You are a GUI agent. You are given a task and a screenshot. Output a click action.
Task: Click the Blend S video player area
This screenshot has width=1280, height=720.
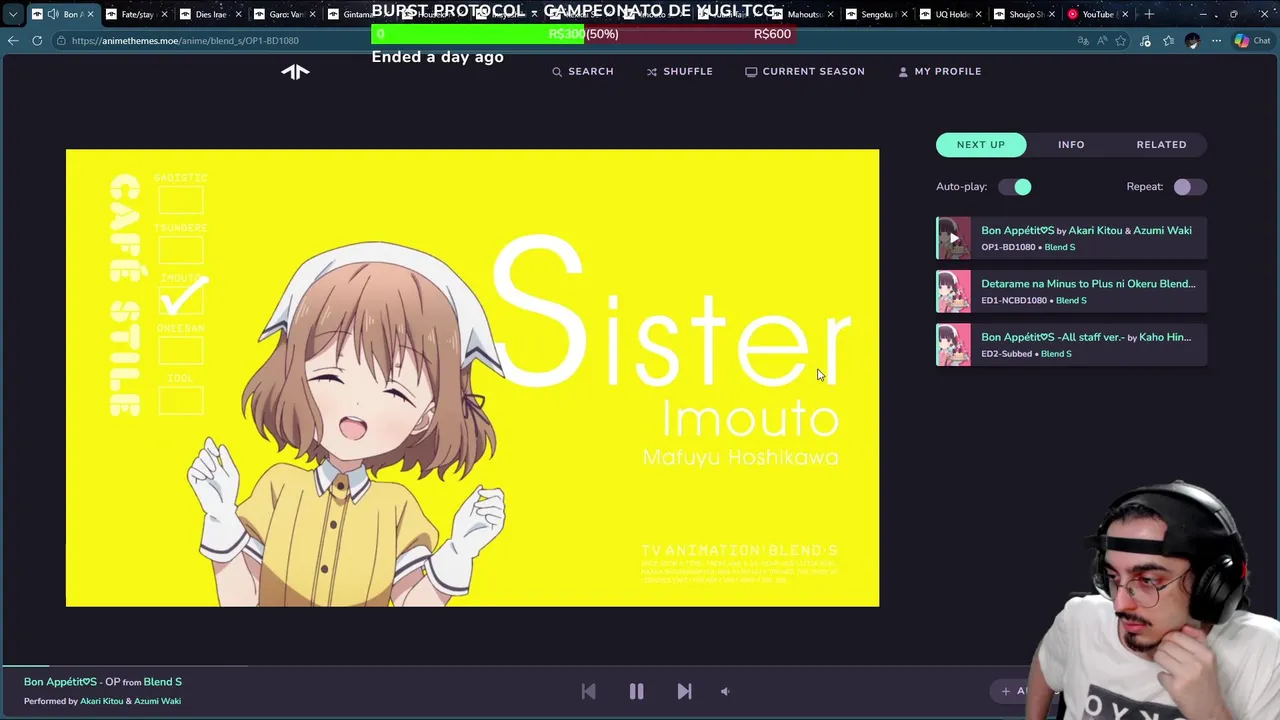coord(472,378)
